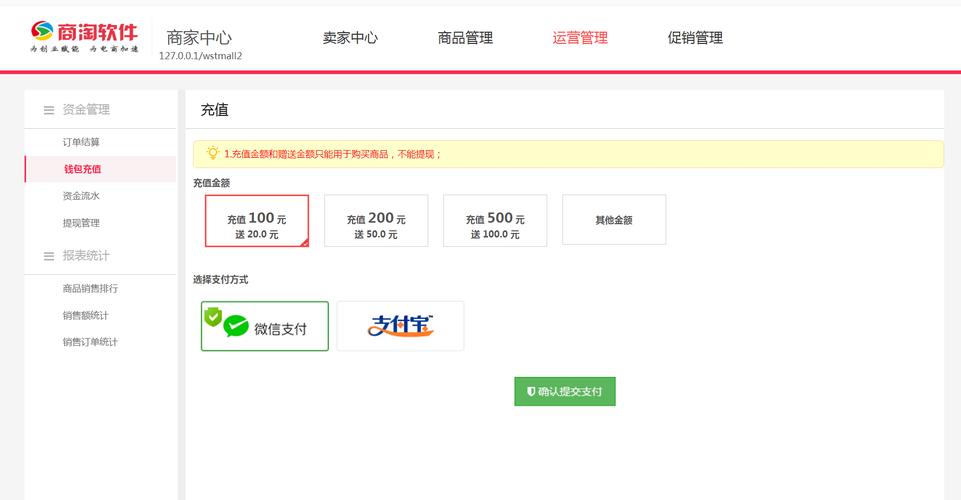Open 商品销售排行 report
The height and width of the screenshot is (500, 961).
coord(90,289)
